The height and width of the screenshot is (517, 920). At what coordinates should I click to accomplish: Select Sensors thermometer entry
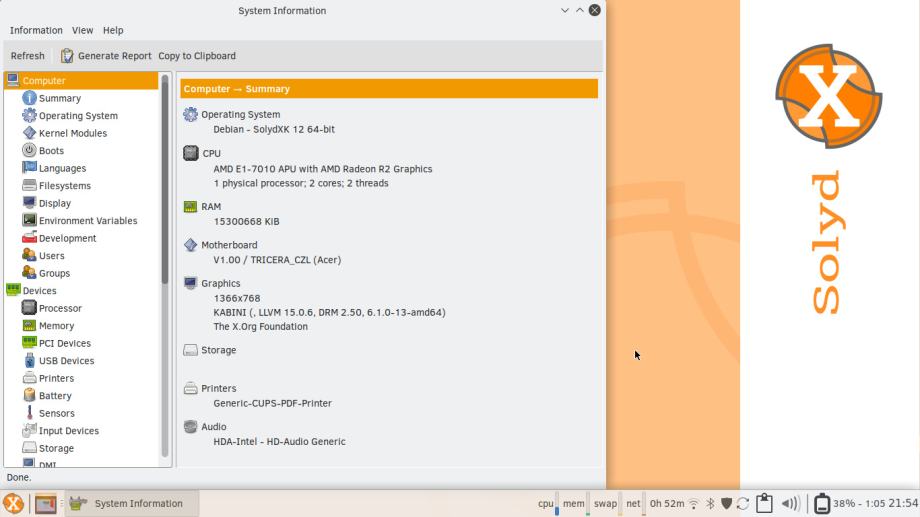(x=49, y=413)
